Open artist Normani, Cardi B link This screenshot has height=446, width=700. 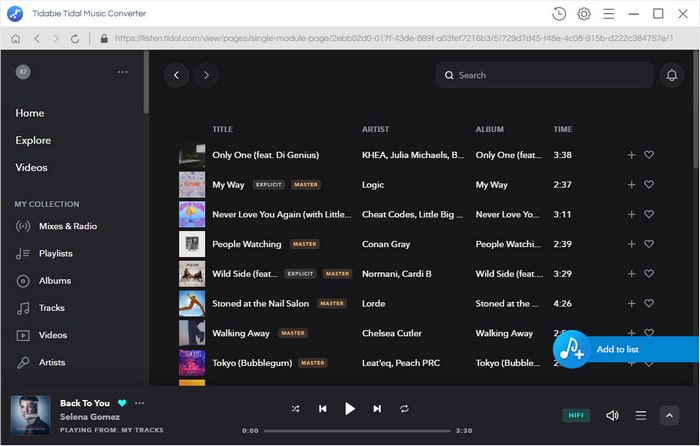pyautogui.click(x=396, y=274)
